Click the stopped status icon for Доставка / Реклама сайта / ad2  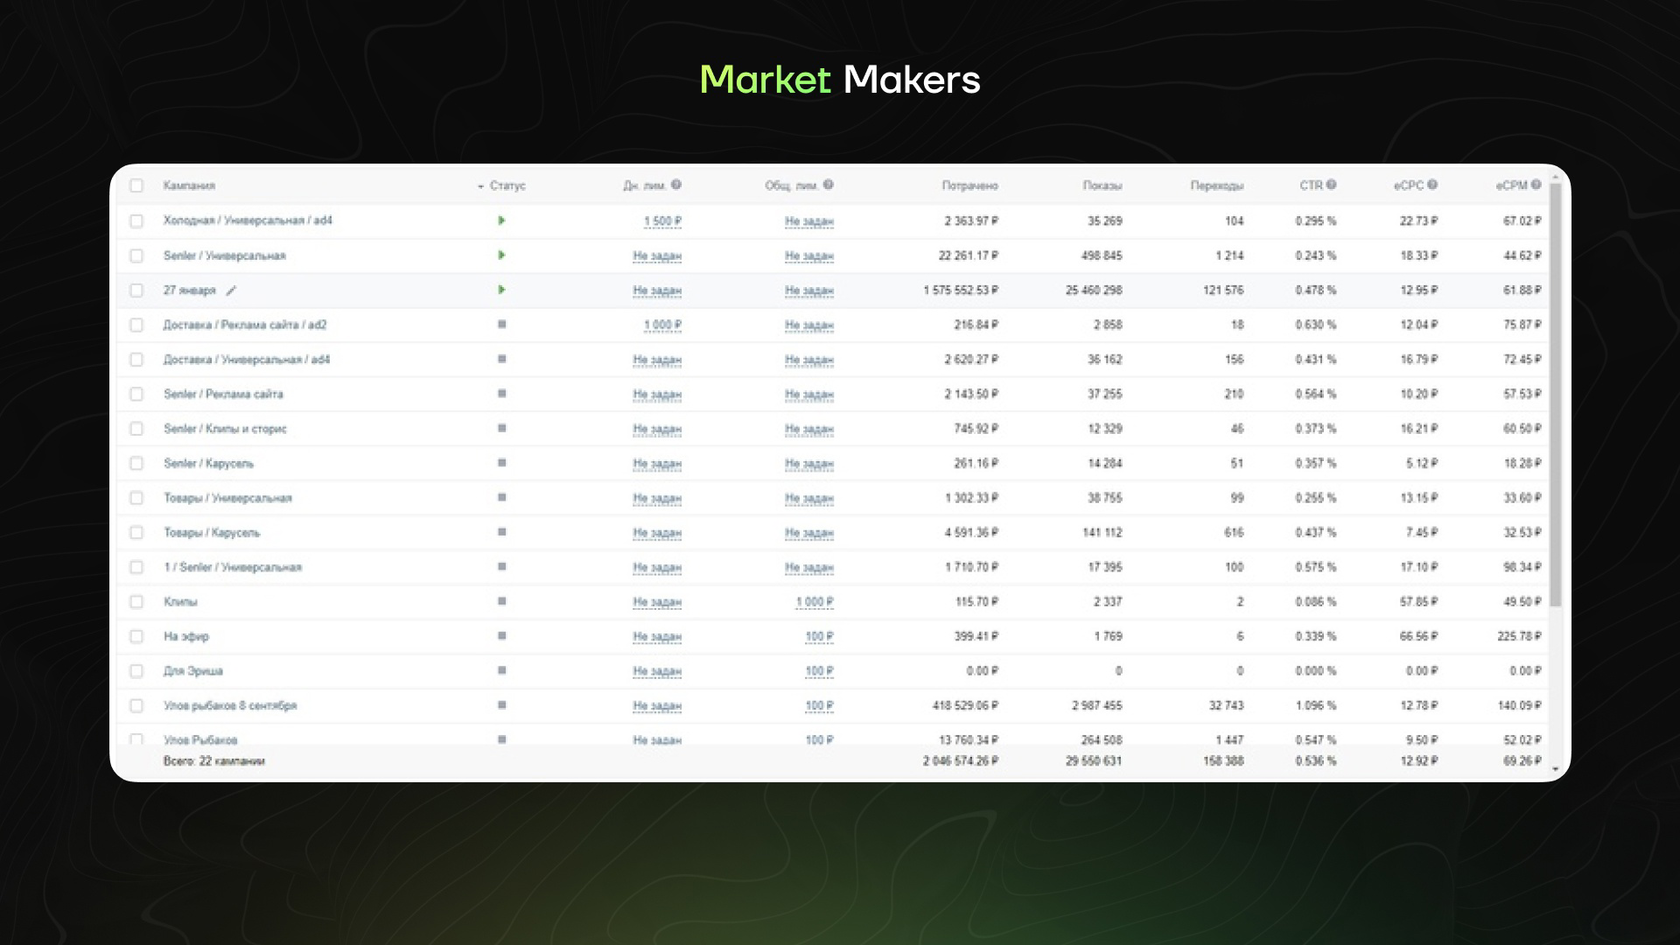coord(502,324)
